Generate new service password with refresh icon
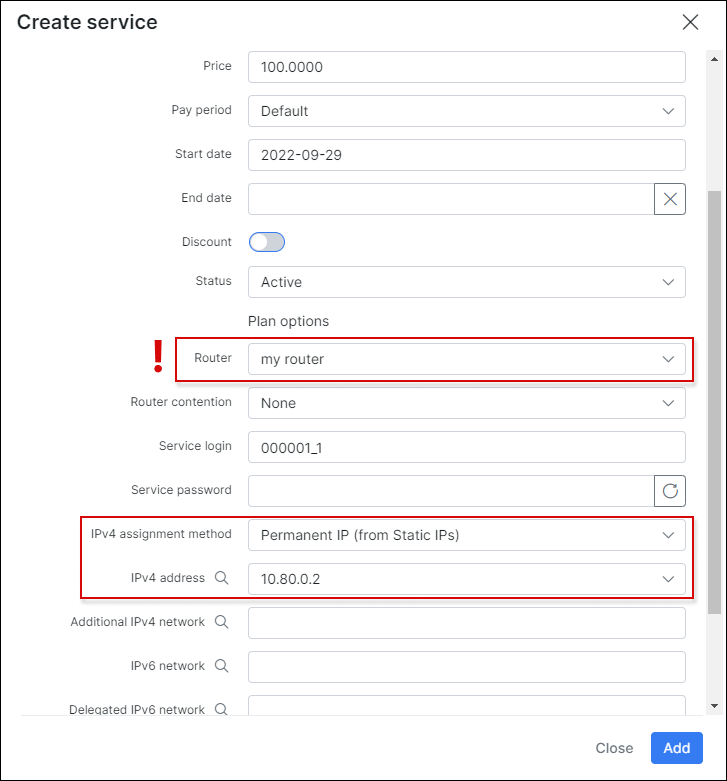This screenshot has width=727, height=781. coord(670,491)
